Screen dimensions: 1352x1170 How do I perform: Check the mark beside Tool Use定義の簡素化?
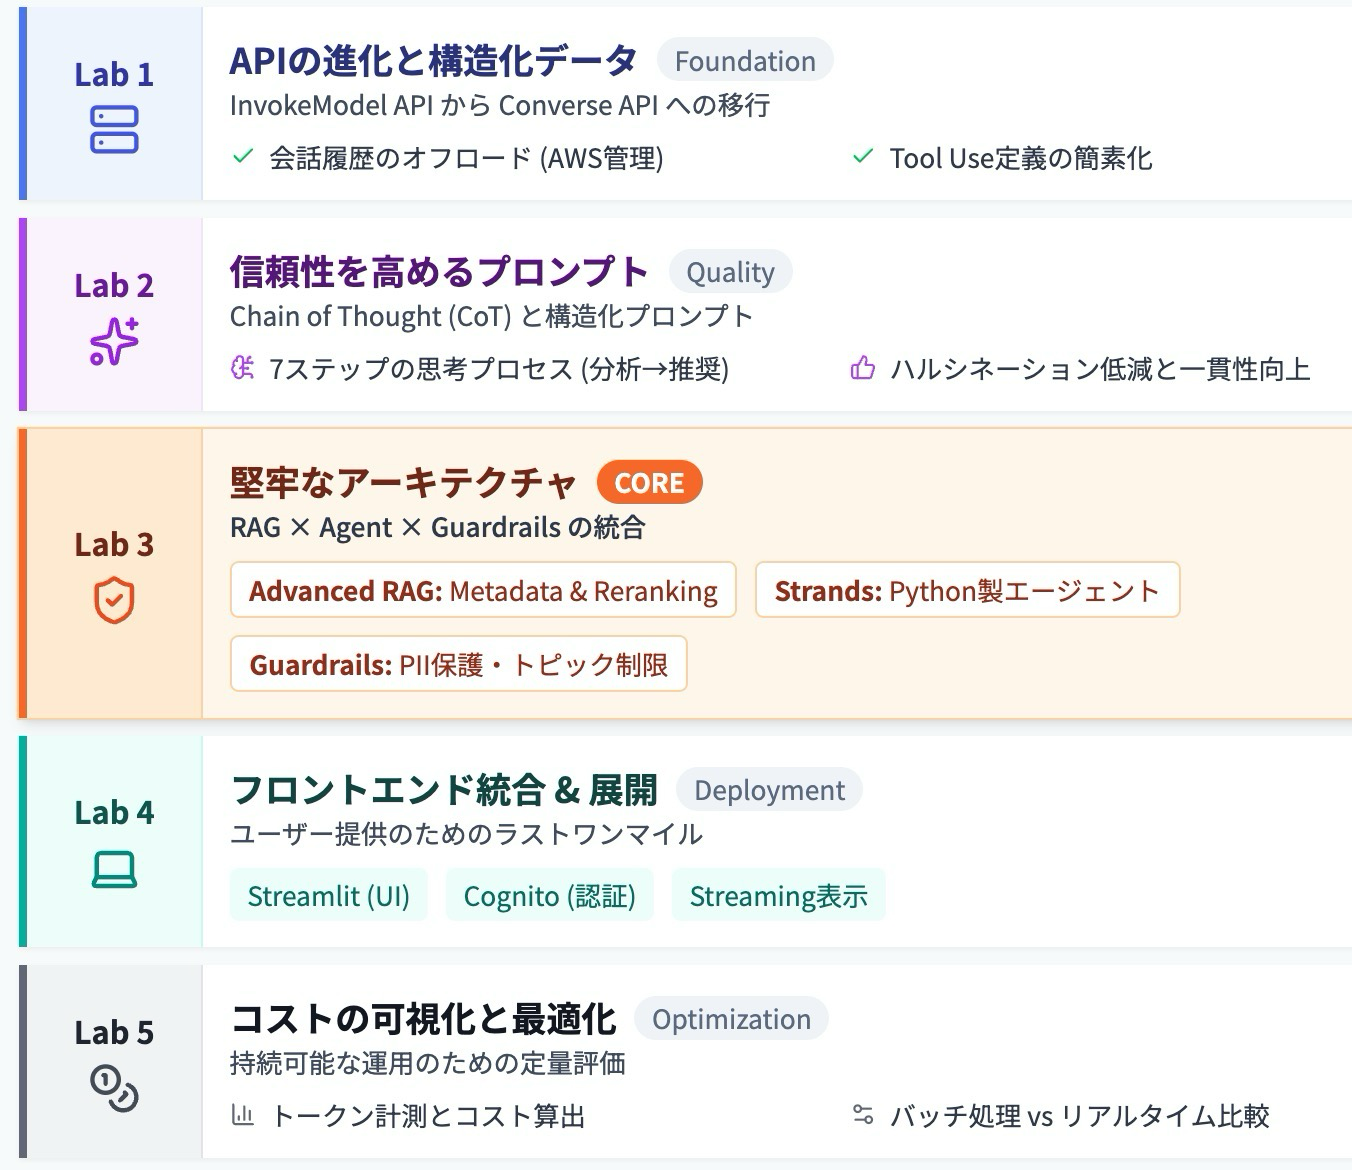click(862, 157)
